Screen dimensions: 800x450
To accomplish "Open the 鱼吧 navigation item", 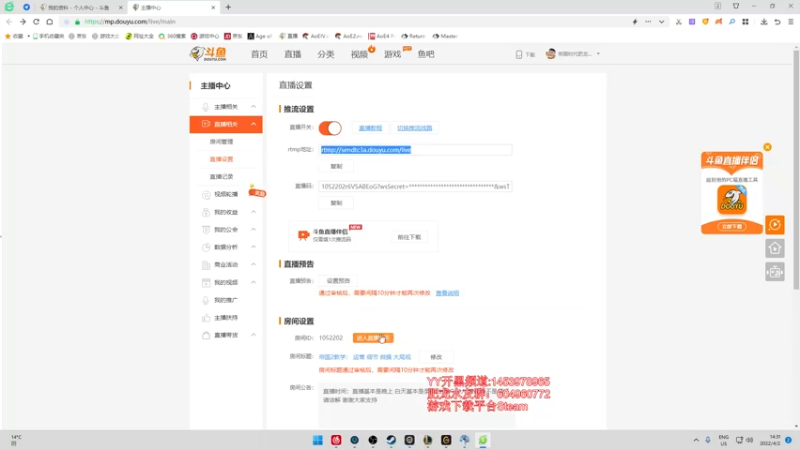I will (x=426, y=54).
